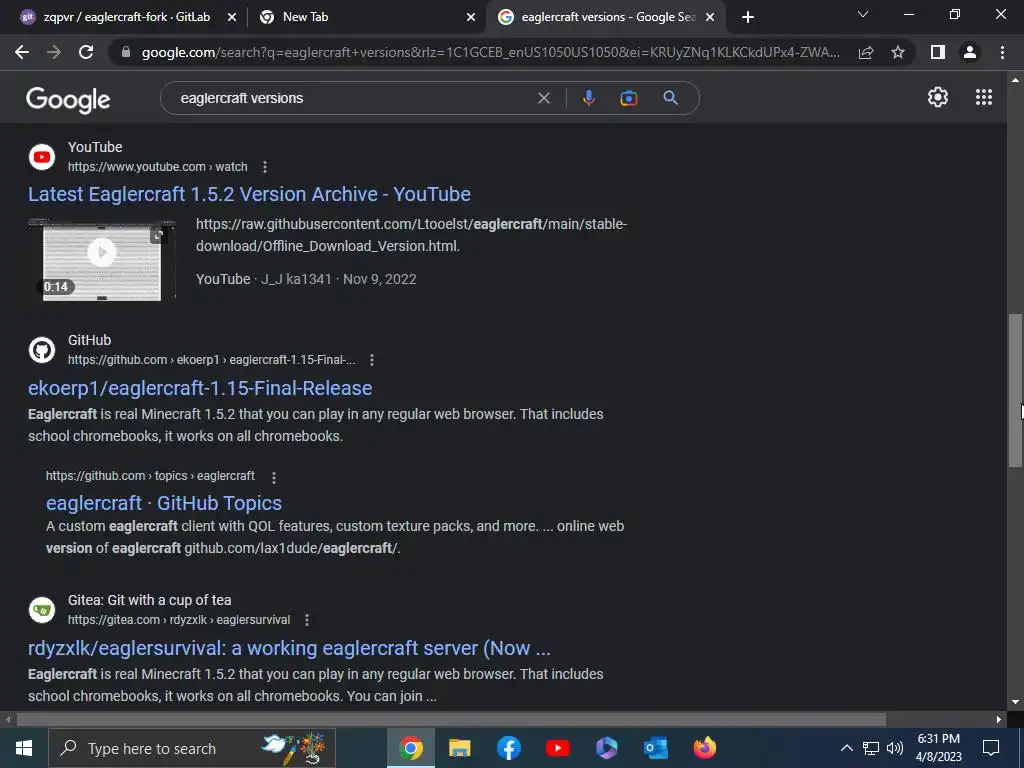The width and height of the screenshot is (1024, 768).
Task: Switch to the New Tab tab
Action: pos(306,17)
